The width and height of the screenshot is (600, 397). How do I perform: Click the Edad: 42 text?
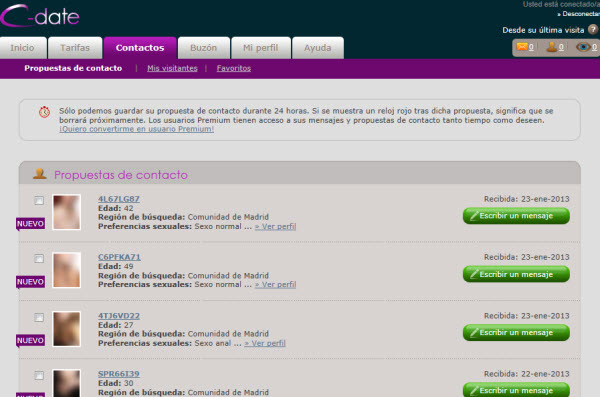pos(116,208)
